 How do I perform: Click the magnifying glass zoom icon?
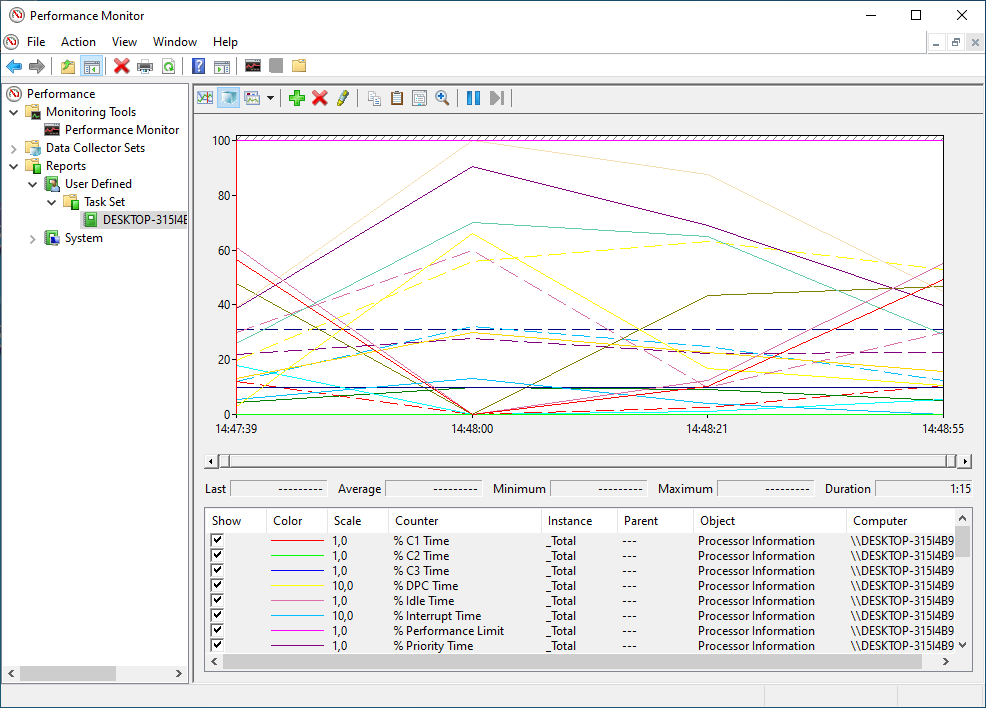pyautogui.click(x=442, y=97)
